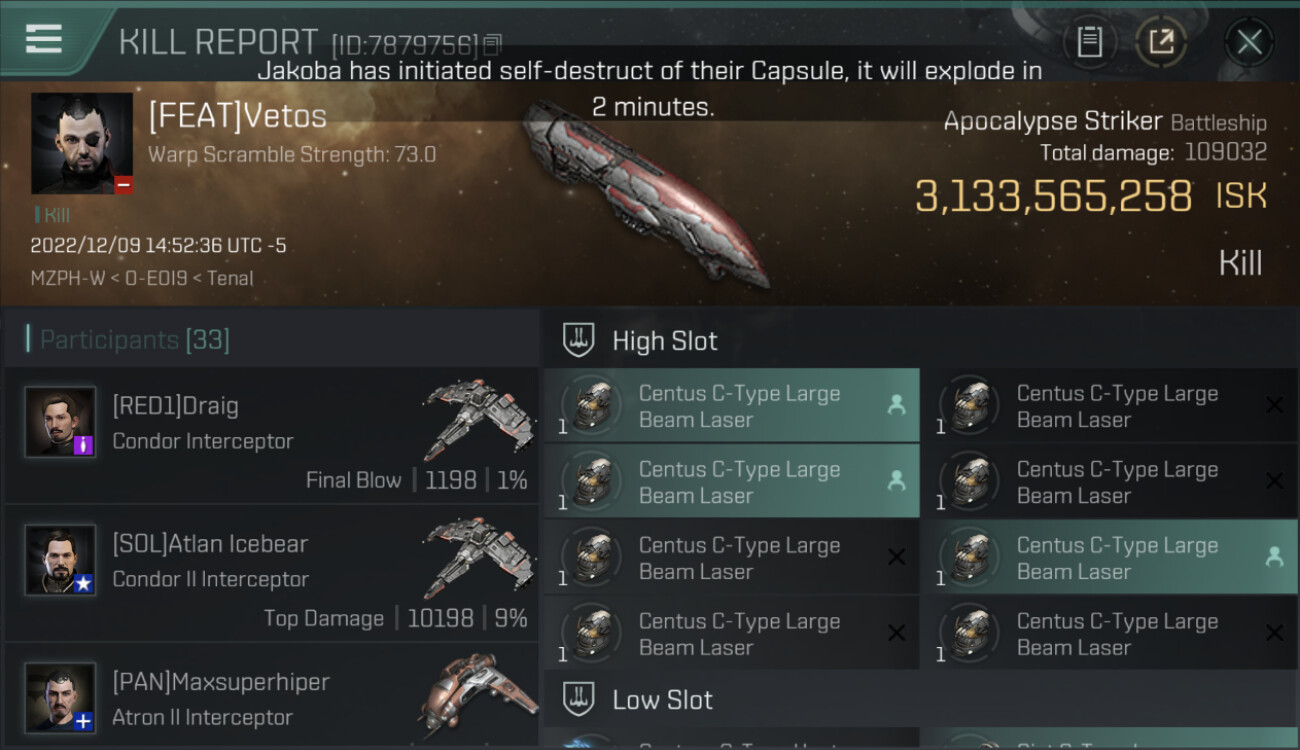The image size is (1300, 750).
Task: Expand the High Slot section
Action: pyautogui.click(x=665, y=341)
